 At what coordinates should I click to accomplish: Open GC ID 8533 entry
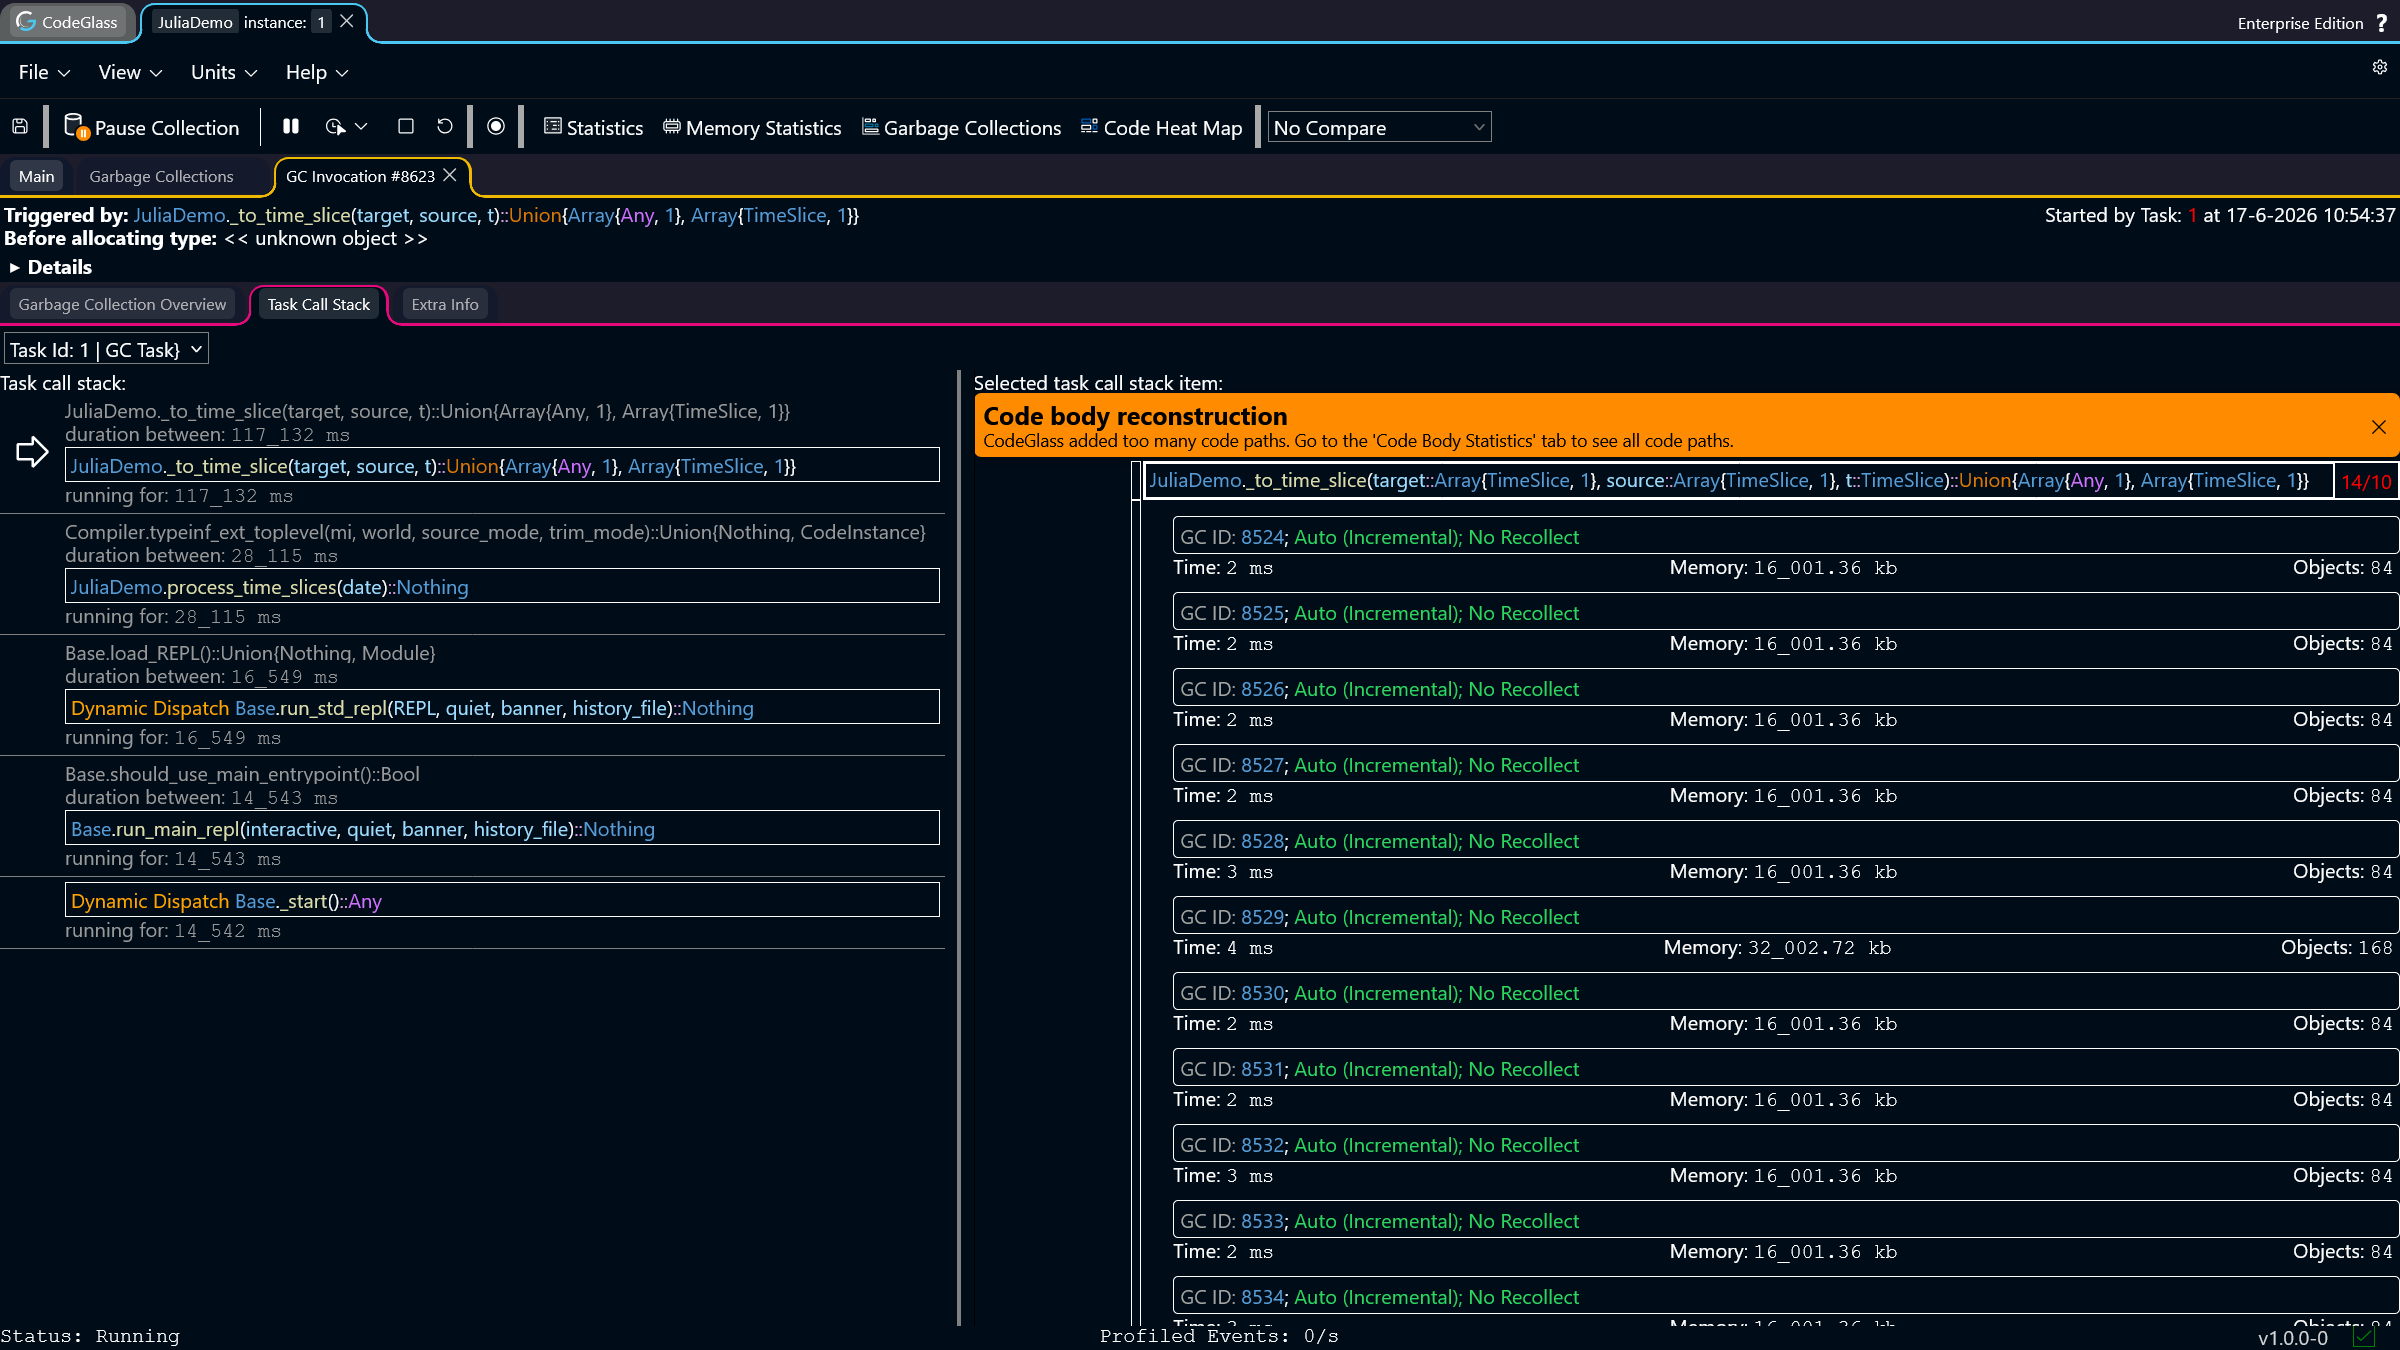tap(1785, 1221)
